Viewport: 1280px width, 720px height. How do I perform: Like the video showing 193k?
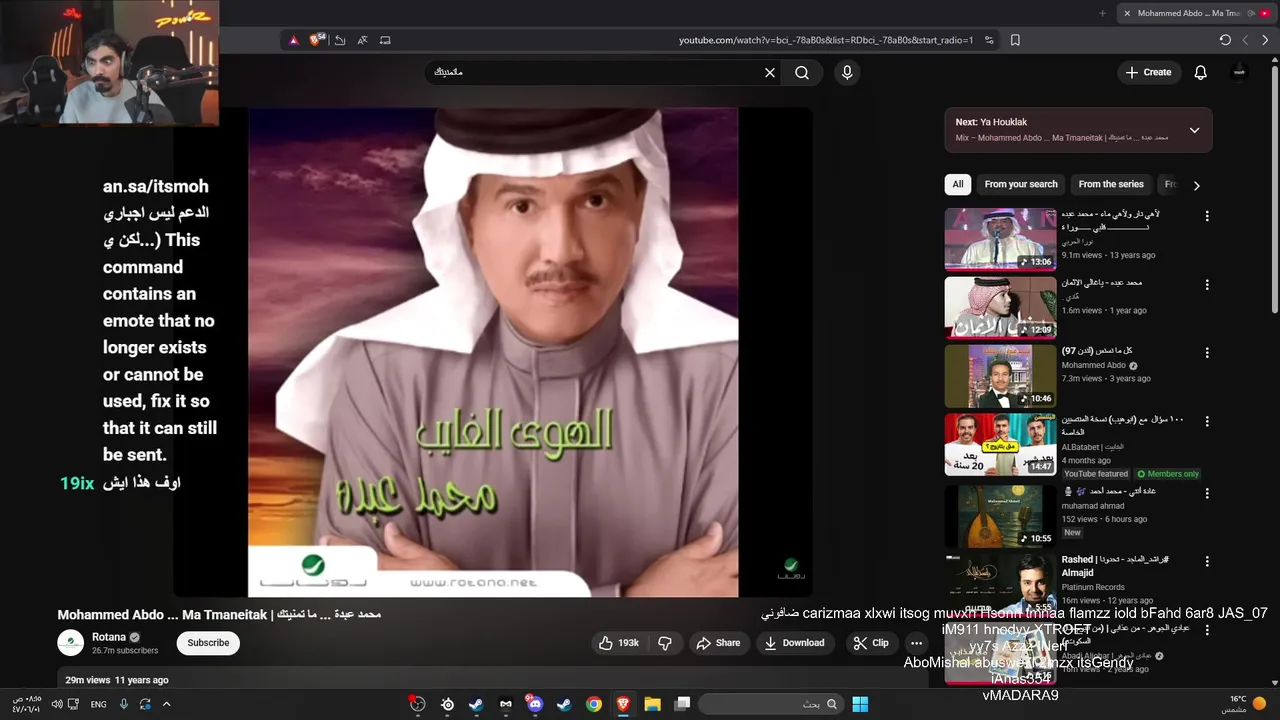pyautogui.click(x=619, y=643)
